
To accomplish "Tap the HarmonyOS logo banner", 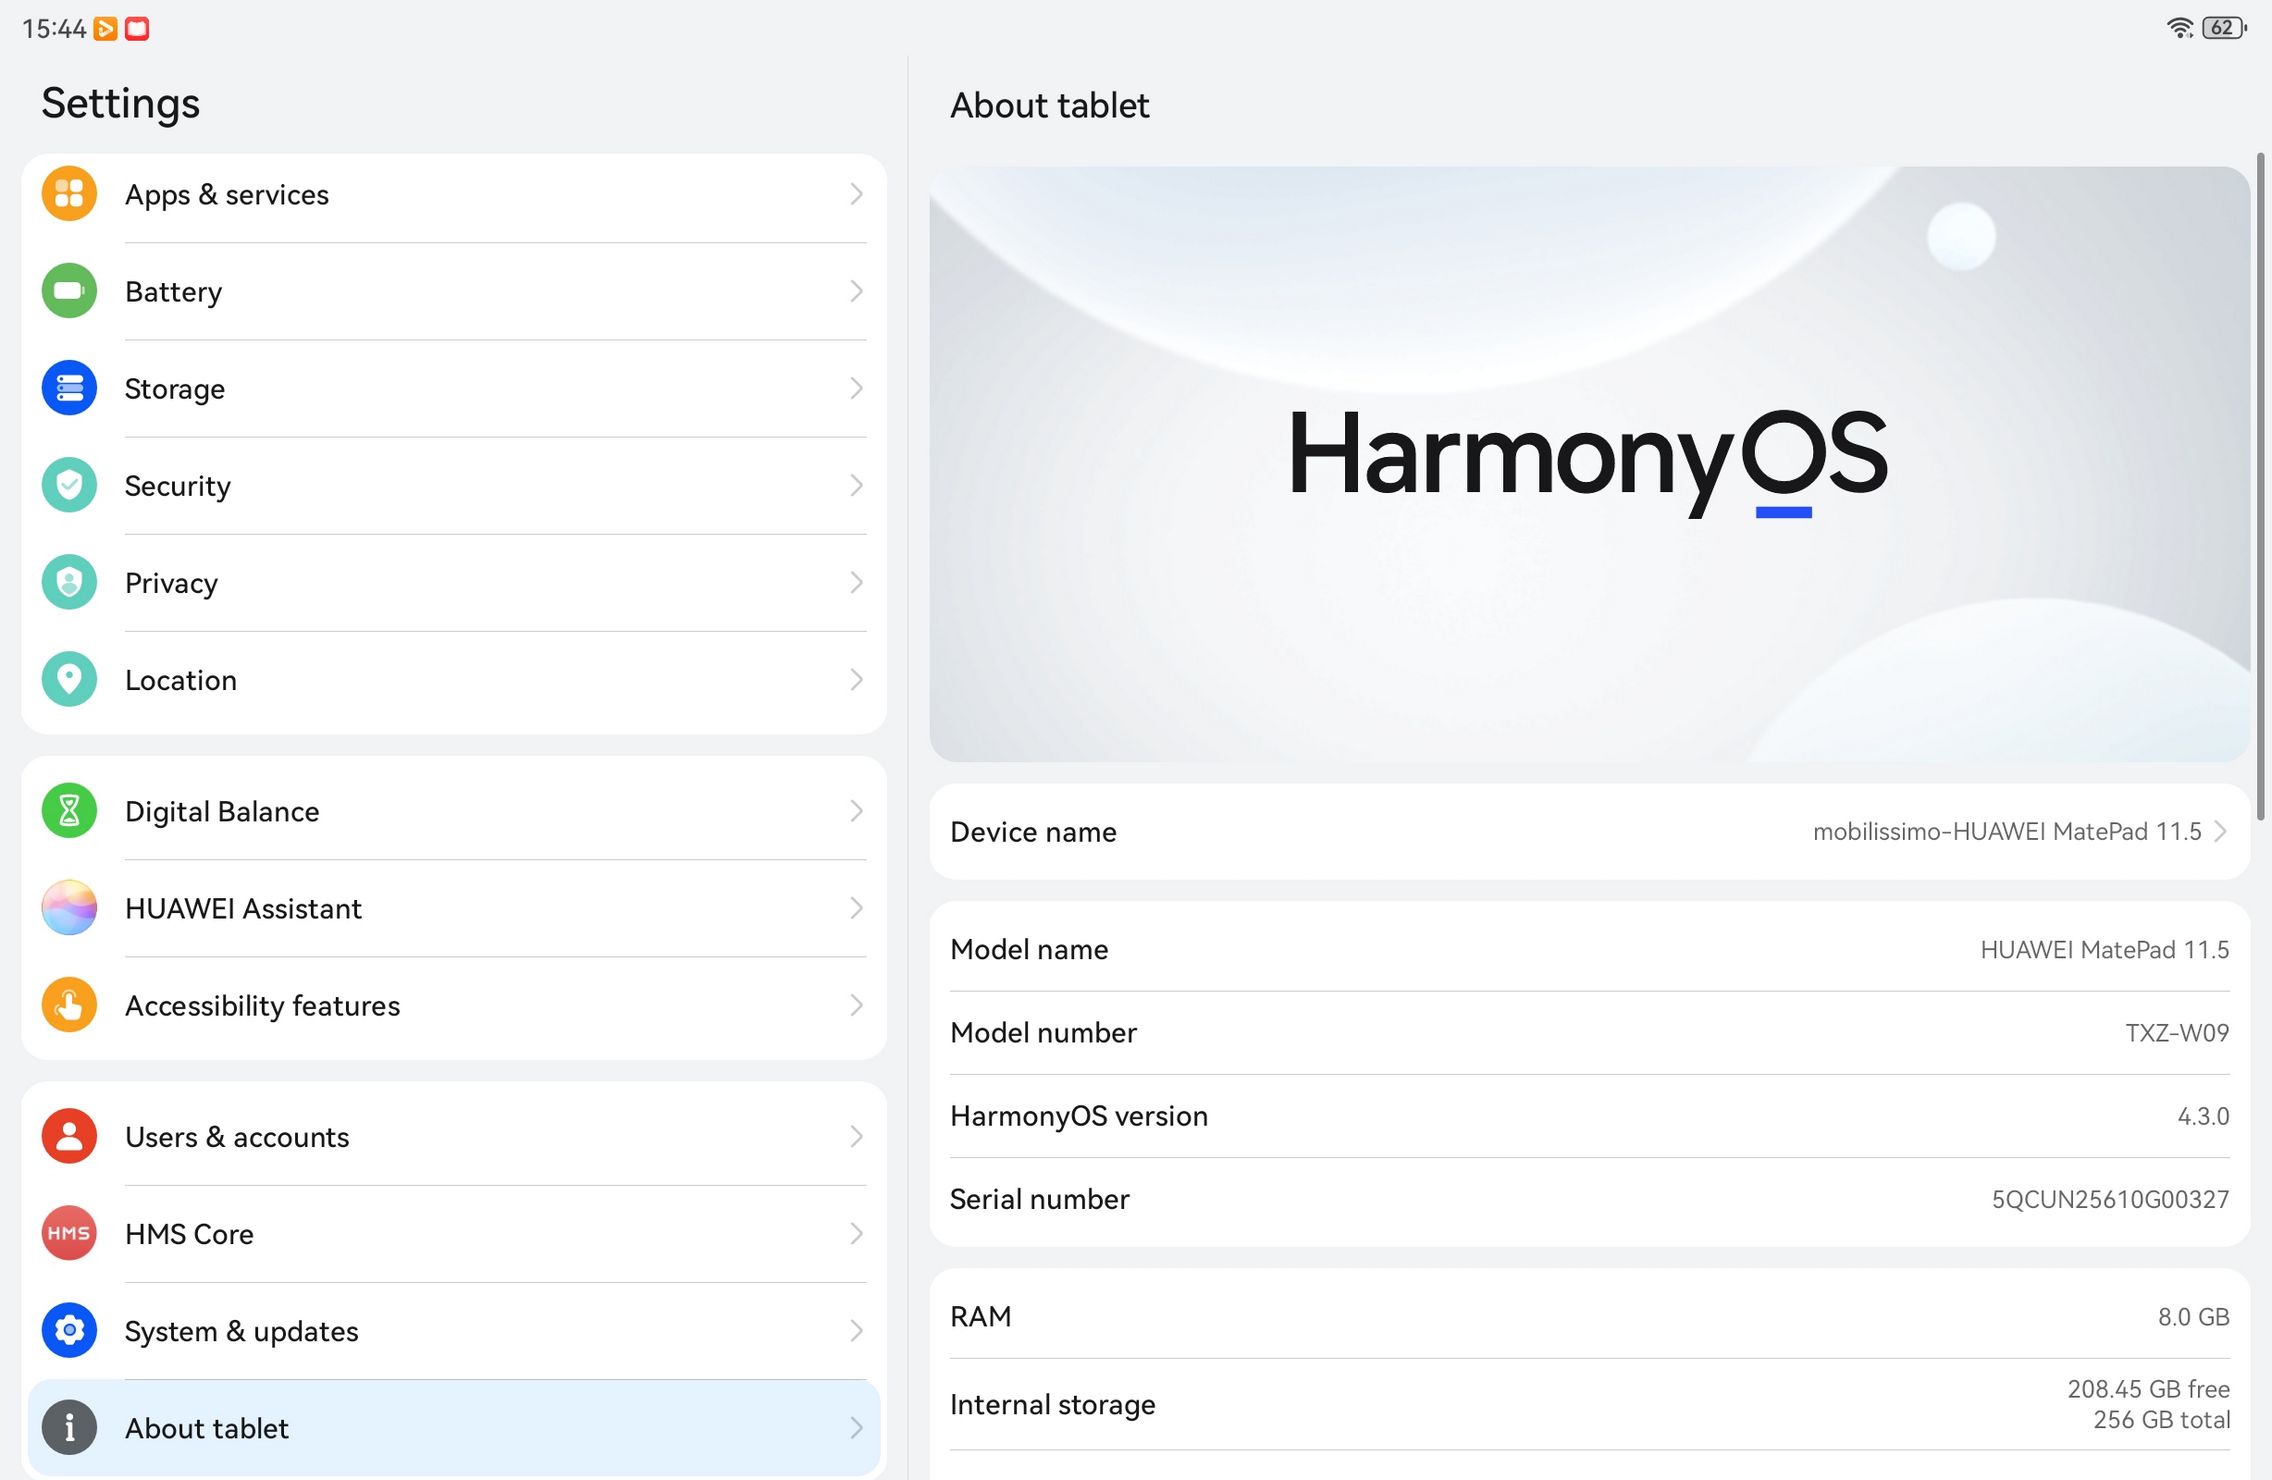I will [1589, 464].
